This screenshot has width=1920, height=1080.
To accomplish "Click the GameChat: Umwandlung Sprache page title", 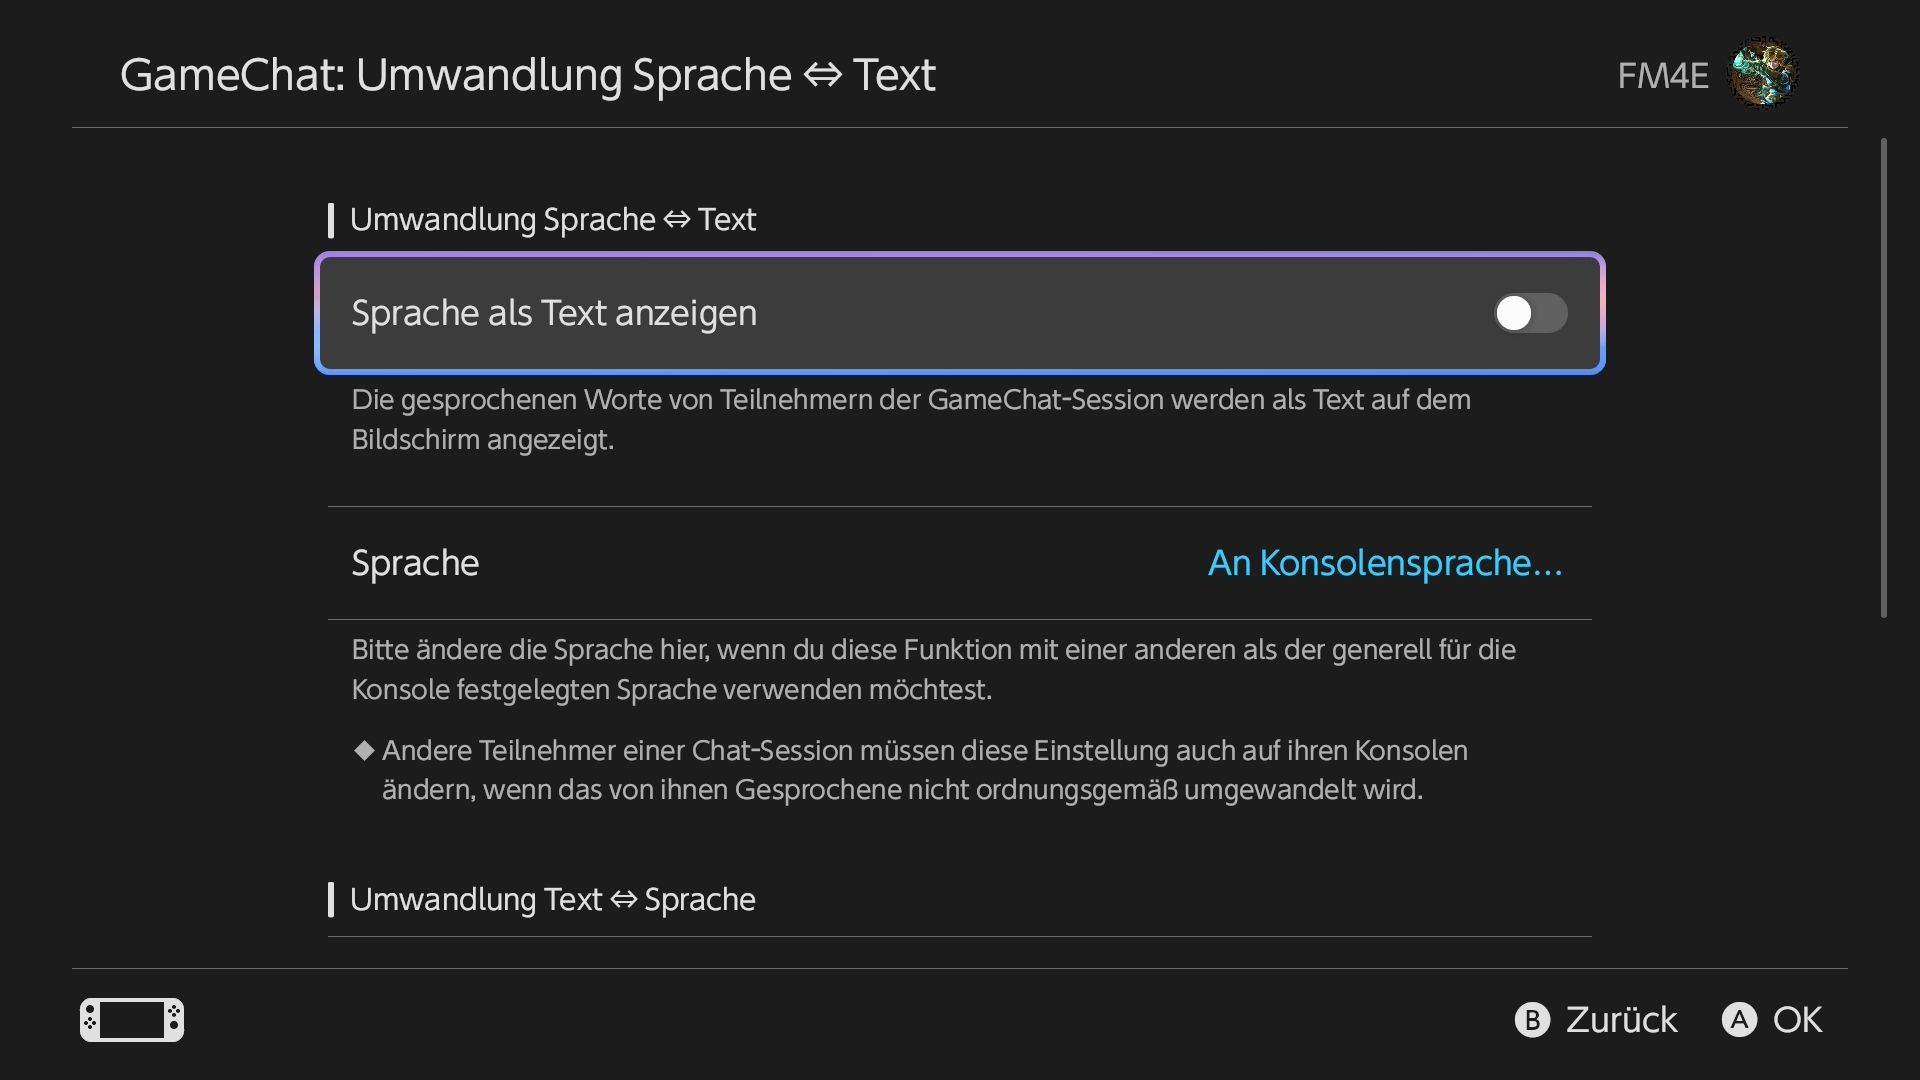I will pos(528,75).
